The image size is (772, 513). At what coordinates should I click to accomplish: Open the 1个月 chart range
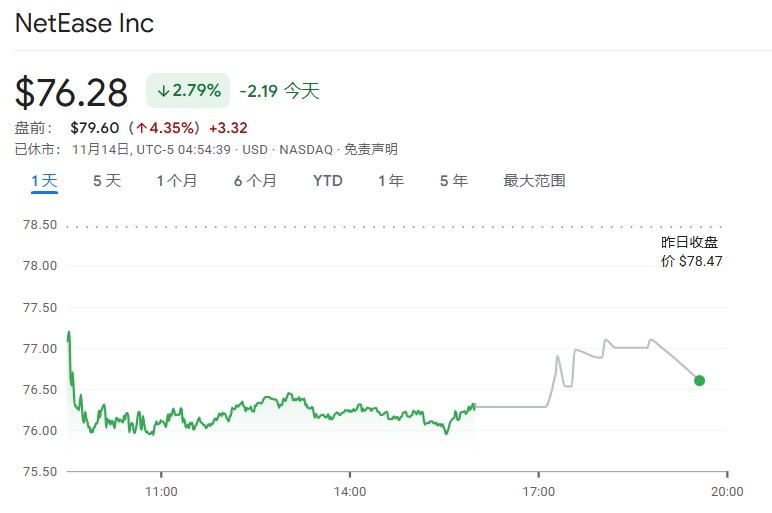click(x=177, y=181)
